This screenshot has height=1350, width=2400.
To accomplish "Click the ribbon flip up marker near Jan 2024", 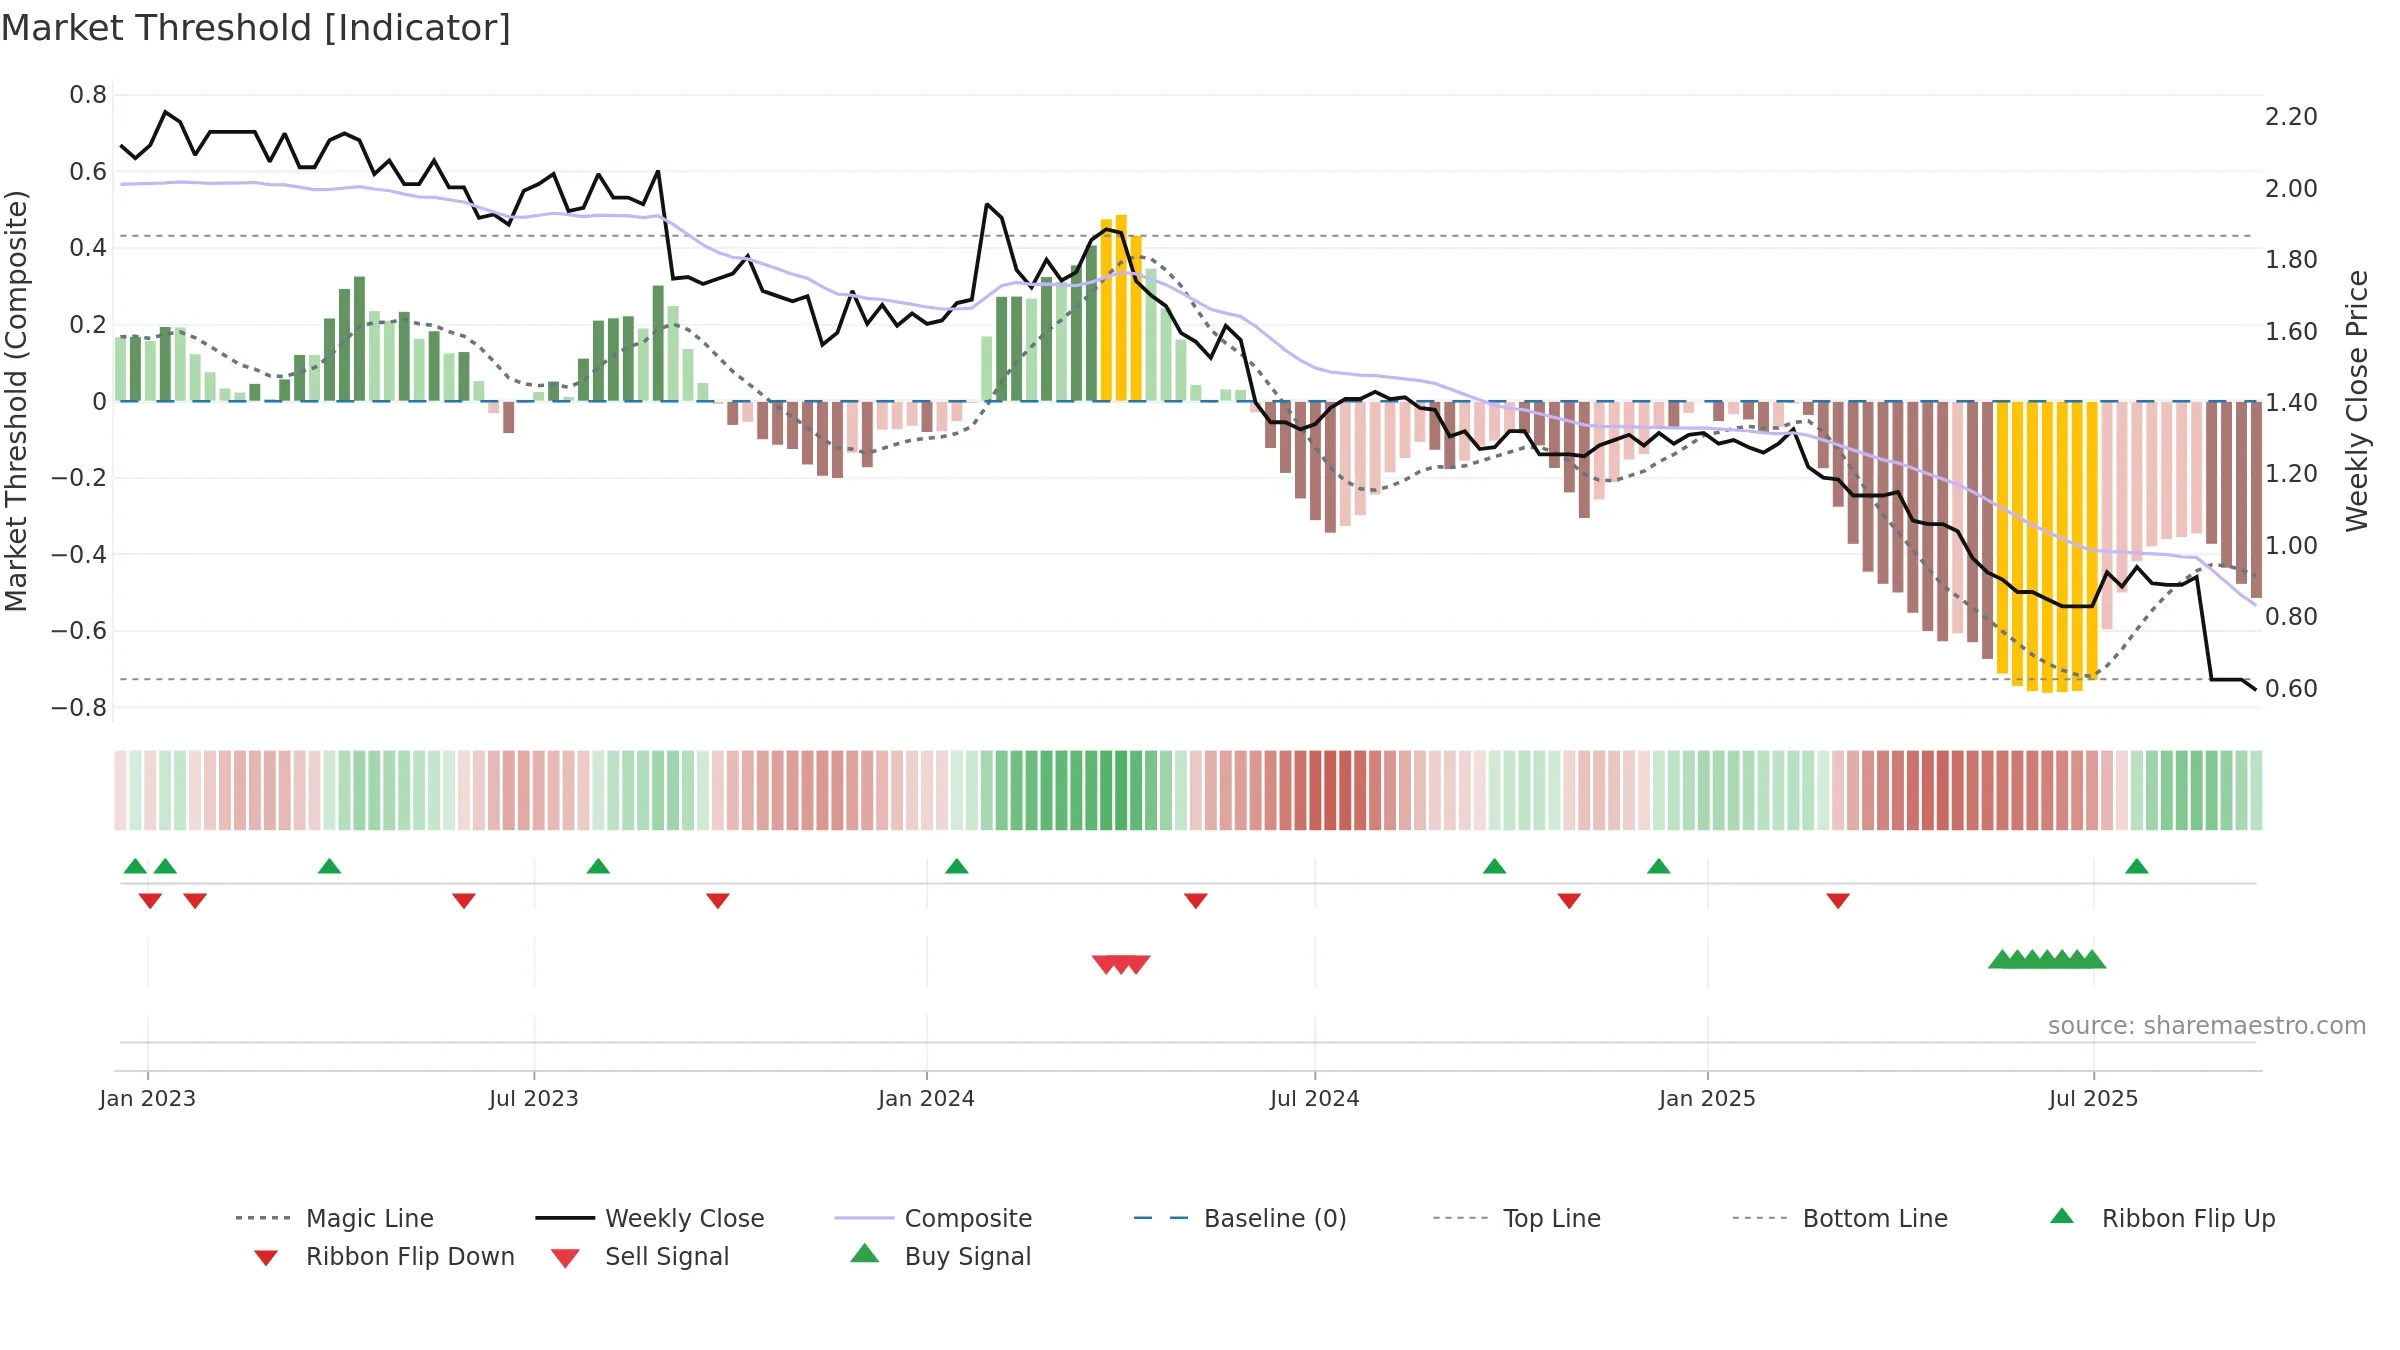I will pyautogui.click(x=957, y=866).
